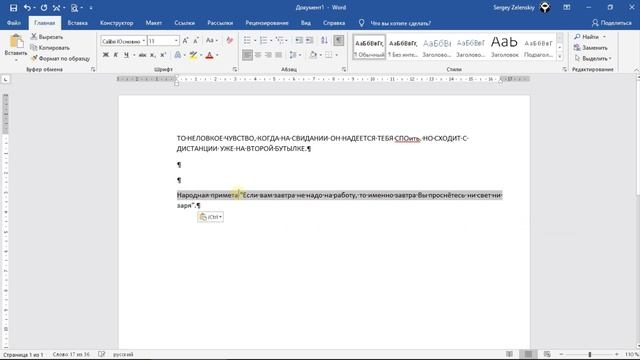
Task: Undo the last action
Action: [27, 7]
